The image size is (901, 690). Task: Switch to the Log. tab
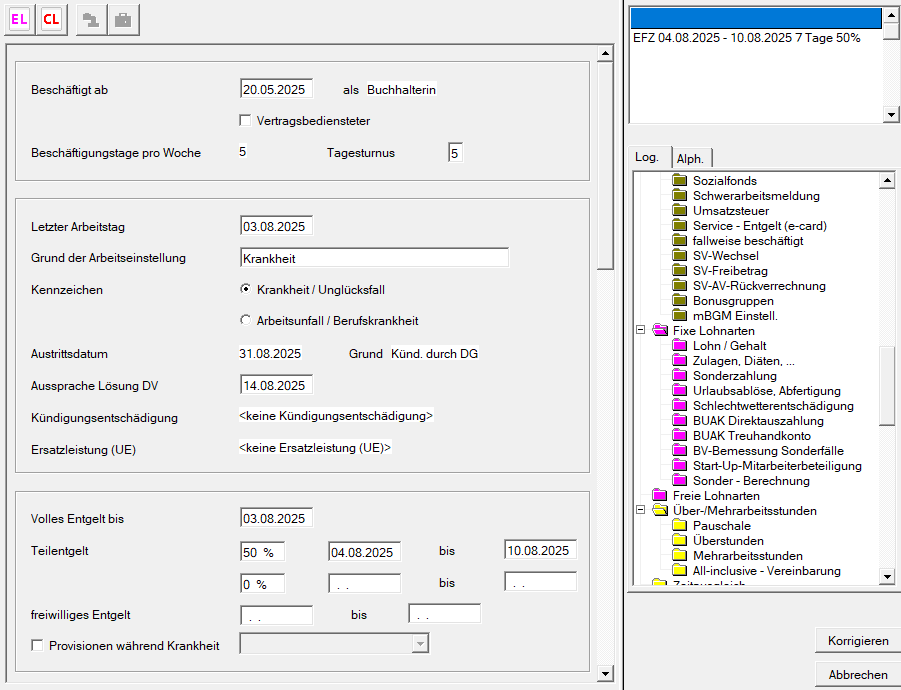click(x=647, y=157)
